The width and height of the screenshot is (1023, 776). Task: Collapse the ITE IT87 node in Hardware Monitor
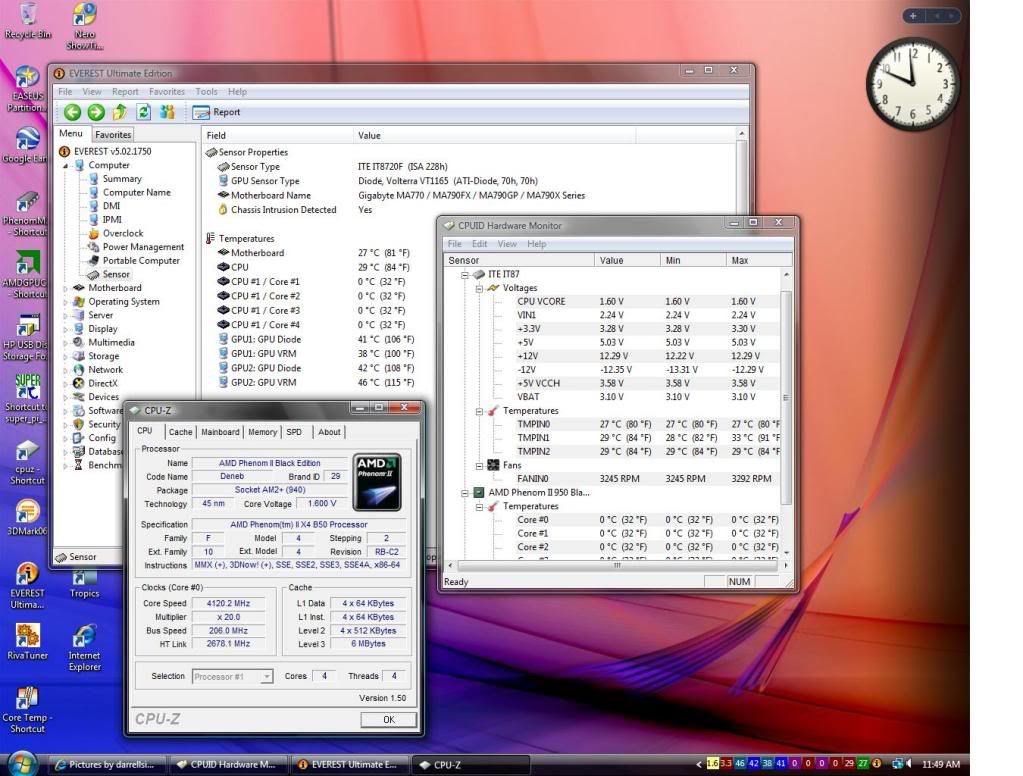465,275
